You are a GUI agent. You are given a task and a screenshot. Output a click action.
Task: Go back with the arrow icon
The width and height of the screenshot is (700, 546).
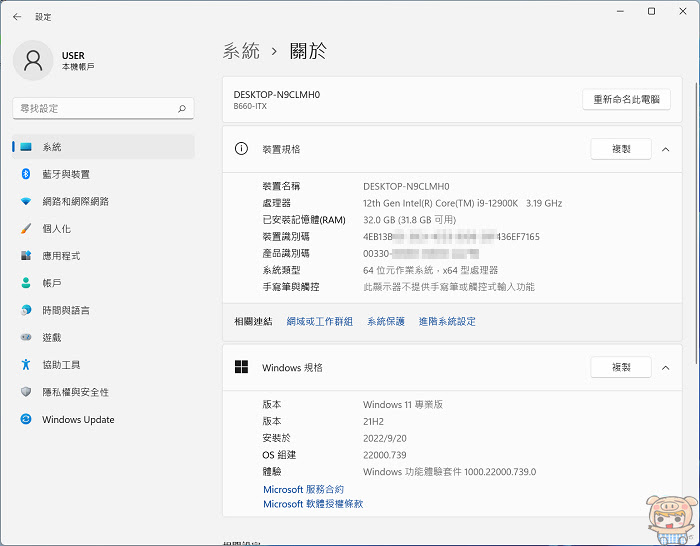pyautogui.click(x=17, y=17)
